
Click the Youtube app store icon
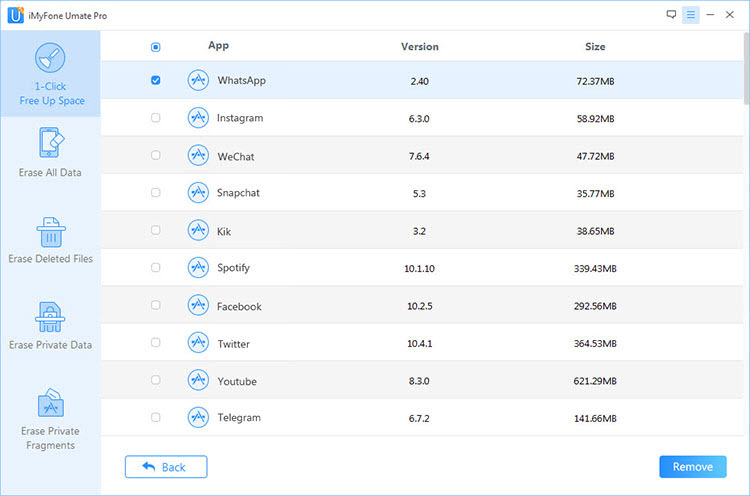[198, 380]
